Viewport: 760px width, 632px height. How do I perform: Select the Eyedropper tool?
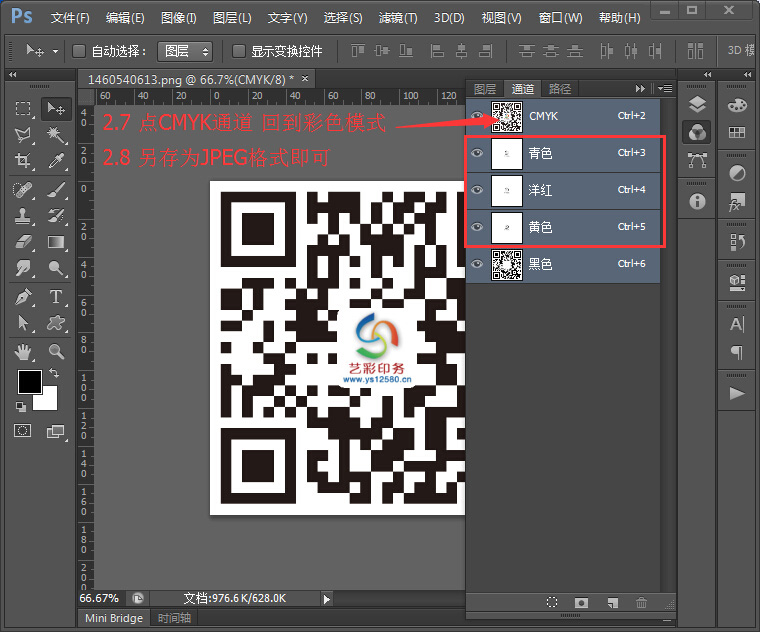click(x=56, y=161)
